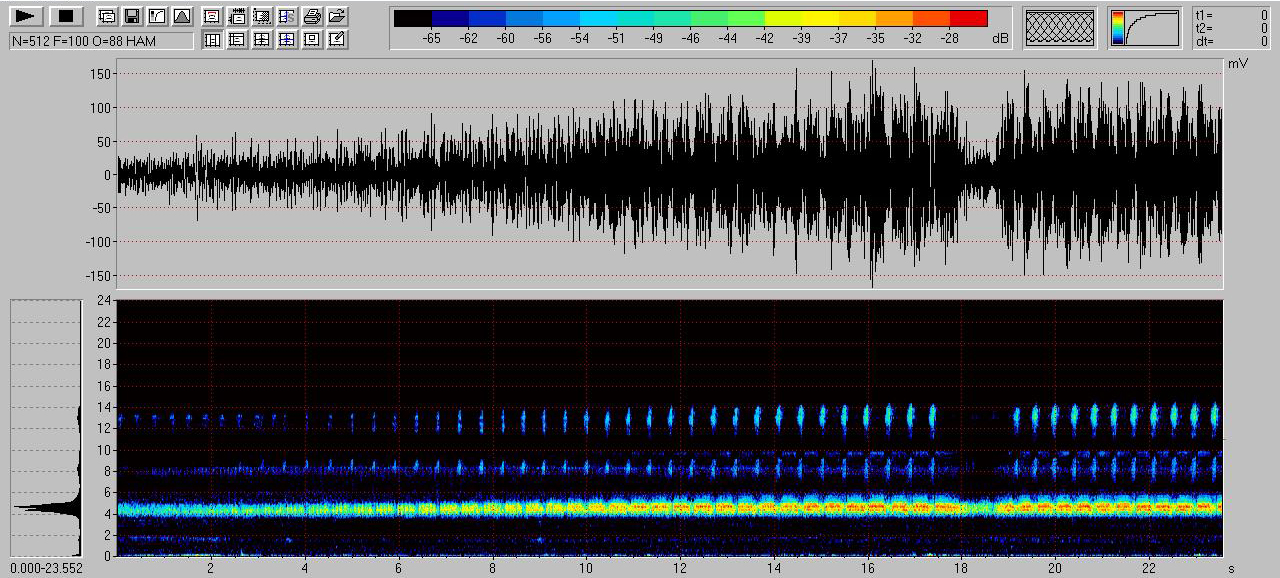Open the color palette curve button
1280x578 pixels.
[x=1144, y=28]
